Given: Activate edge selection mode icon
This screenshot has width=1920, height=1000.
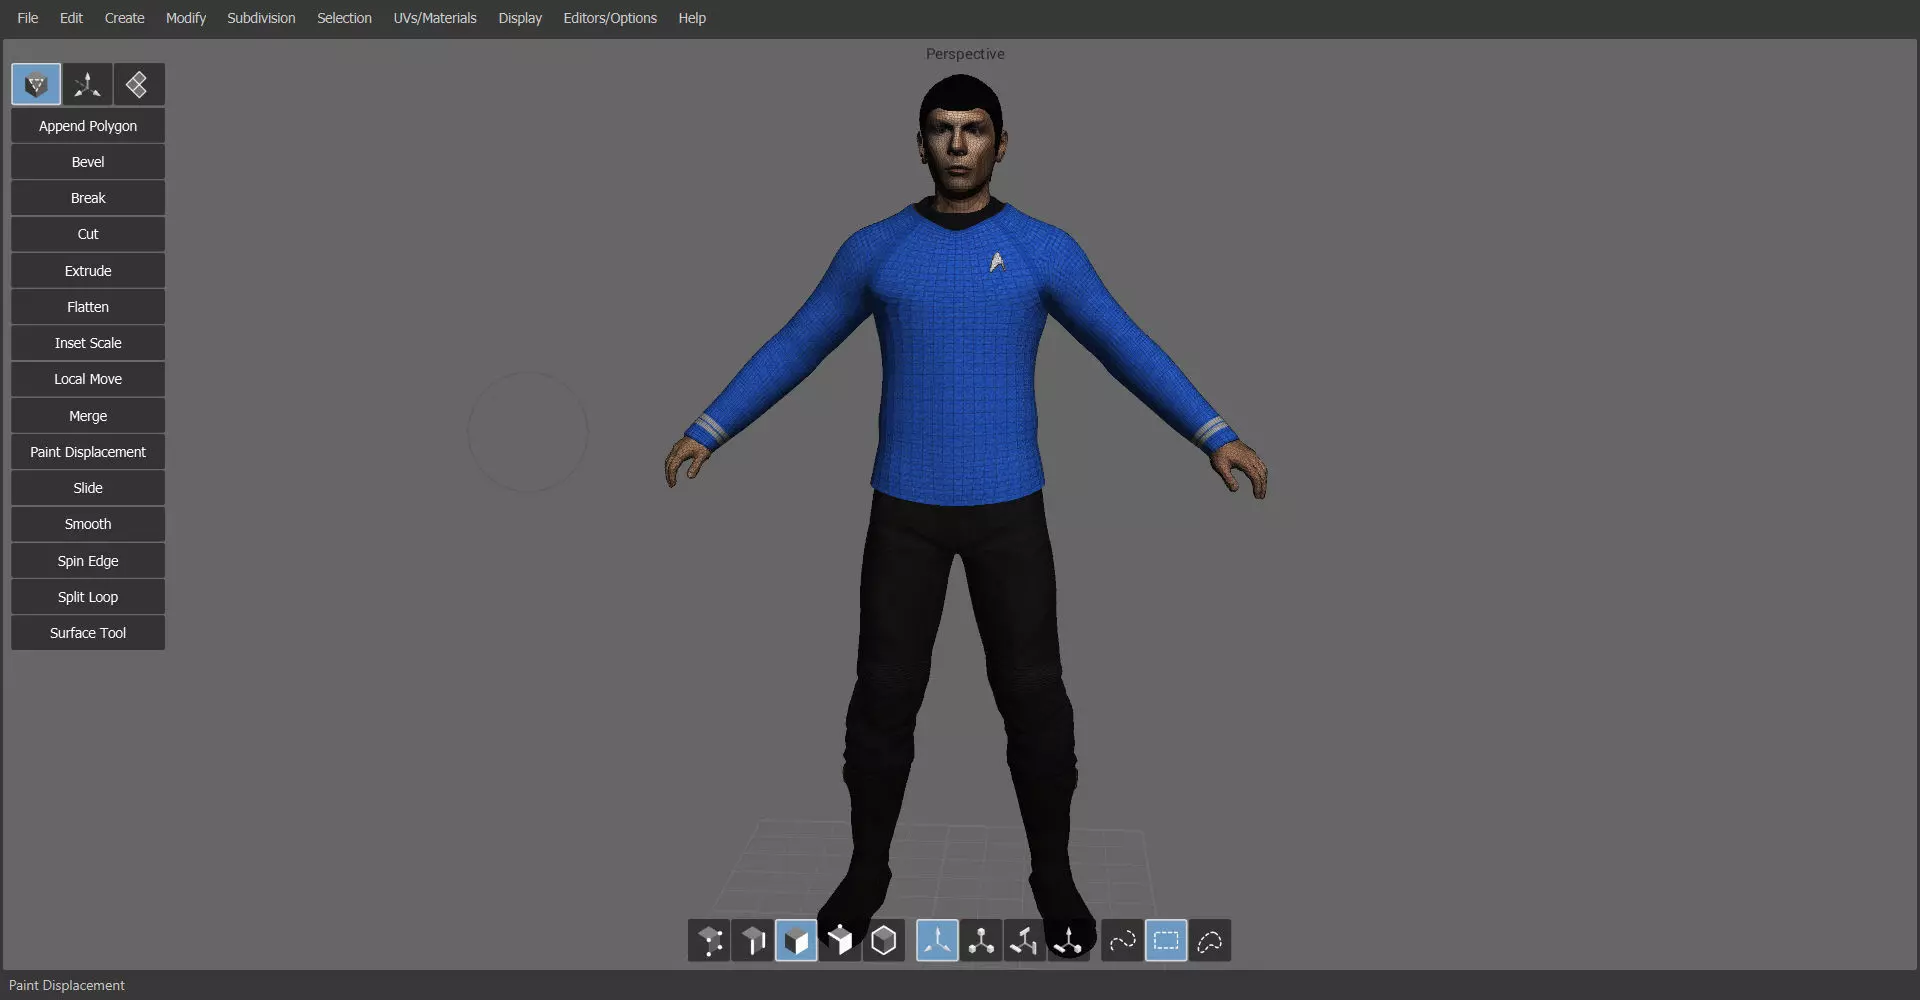Looking at the screenshot, I should click(753, 941).
